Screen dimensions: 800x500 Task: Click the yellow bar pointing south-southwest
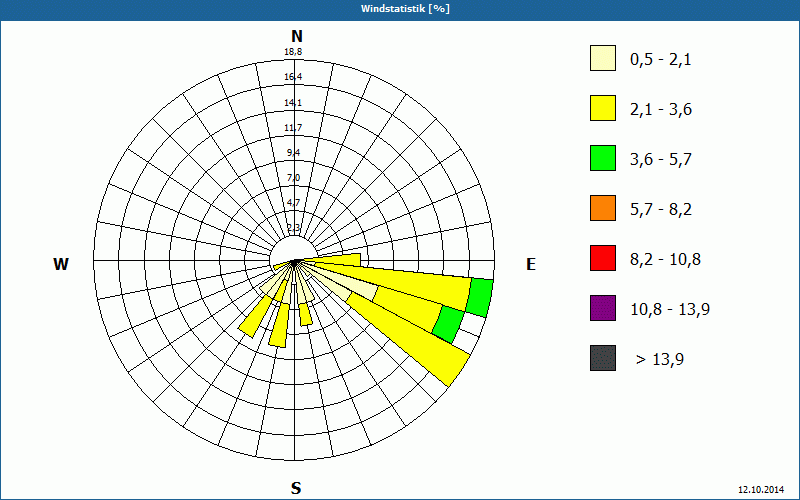click(x=280, y=325)
